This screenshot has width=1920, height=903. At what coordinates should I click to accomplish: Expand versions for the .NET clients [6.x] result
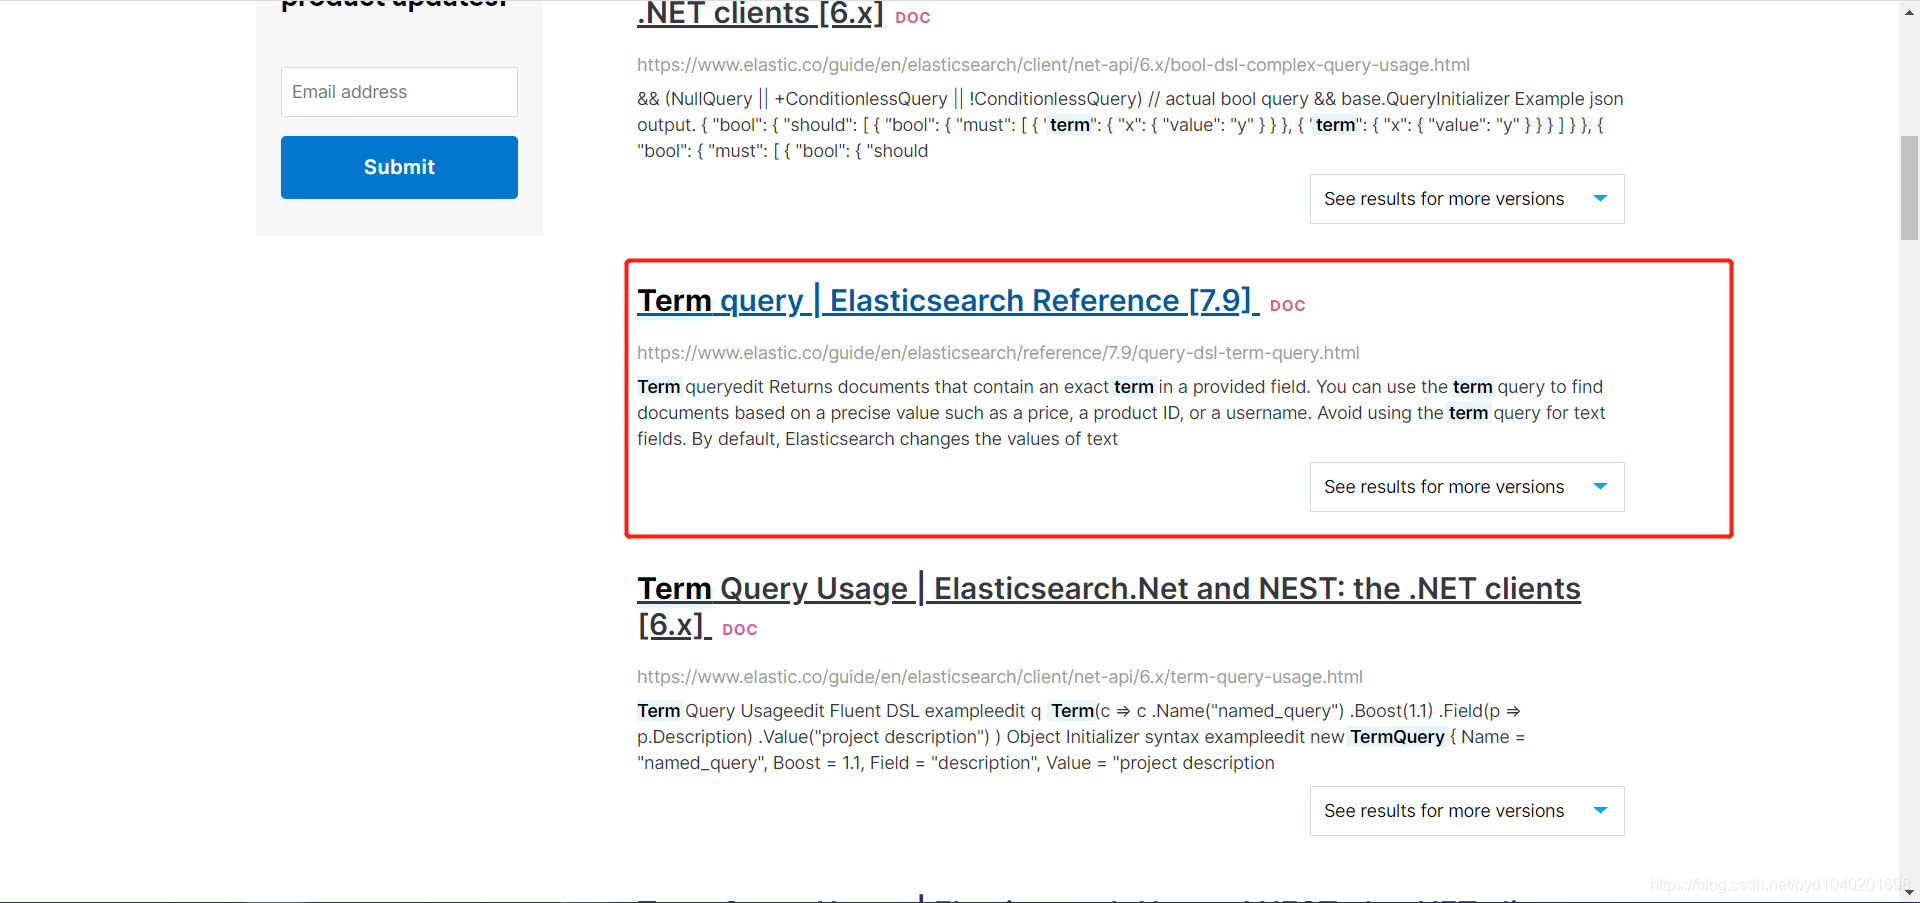pyautogui.click(x=1466, y=198)
